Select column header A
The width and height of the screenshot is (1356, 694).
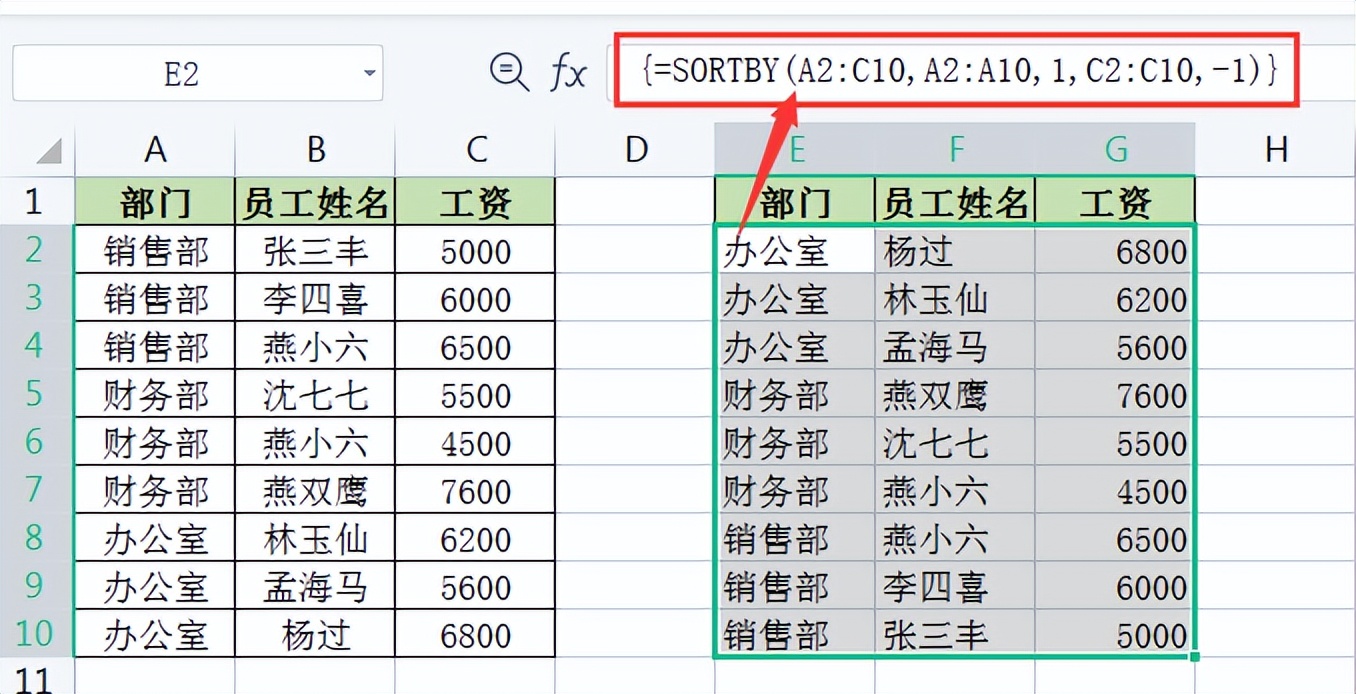click(155, 148)
